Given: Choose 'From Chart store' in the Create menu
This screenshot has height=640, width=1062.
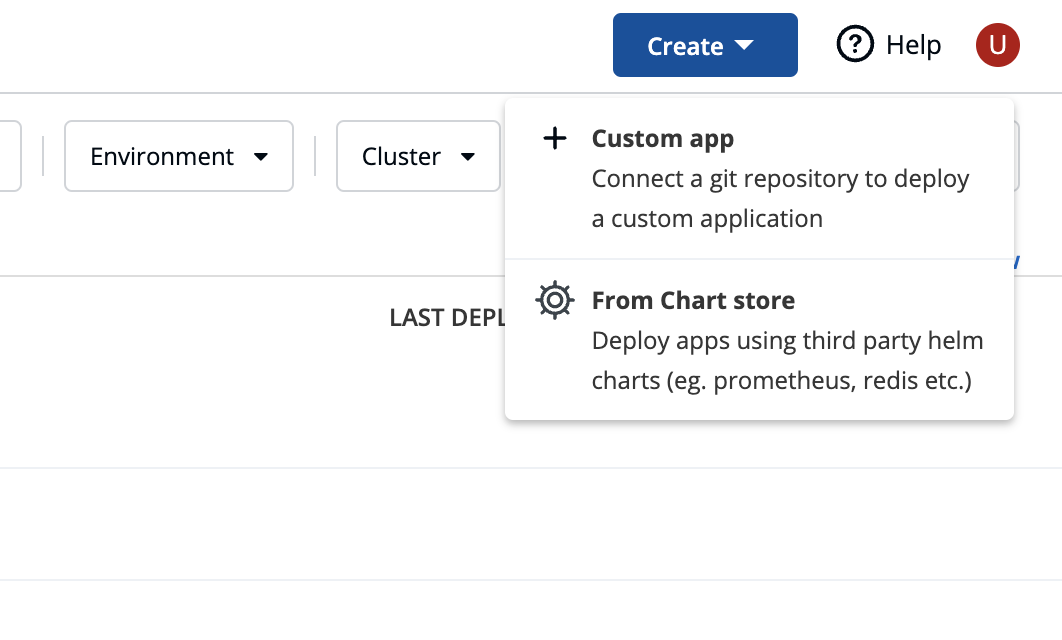Looking at the screenshot, I should point(693,300).
